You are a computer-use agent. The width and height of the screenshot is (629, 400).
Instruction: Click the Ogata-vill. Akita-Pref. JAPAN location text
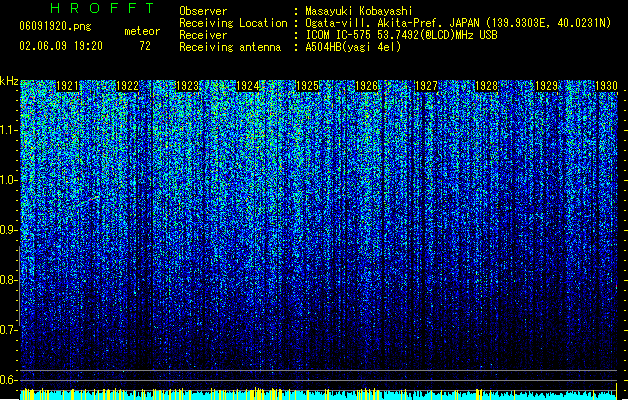458,23
